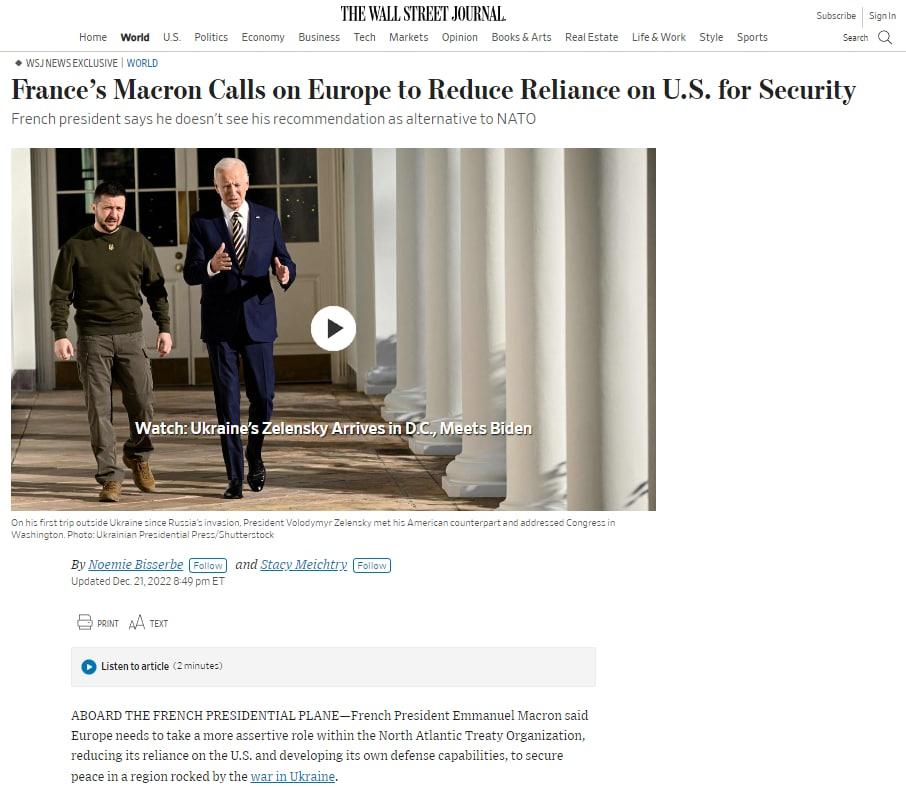Follow author Noemie Bisserbe
Image resolution: width=906 pixels, height=787 pixels.
[x=208, y=565]
